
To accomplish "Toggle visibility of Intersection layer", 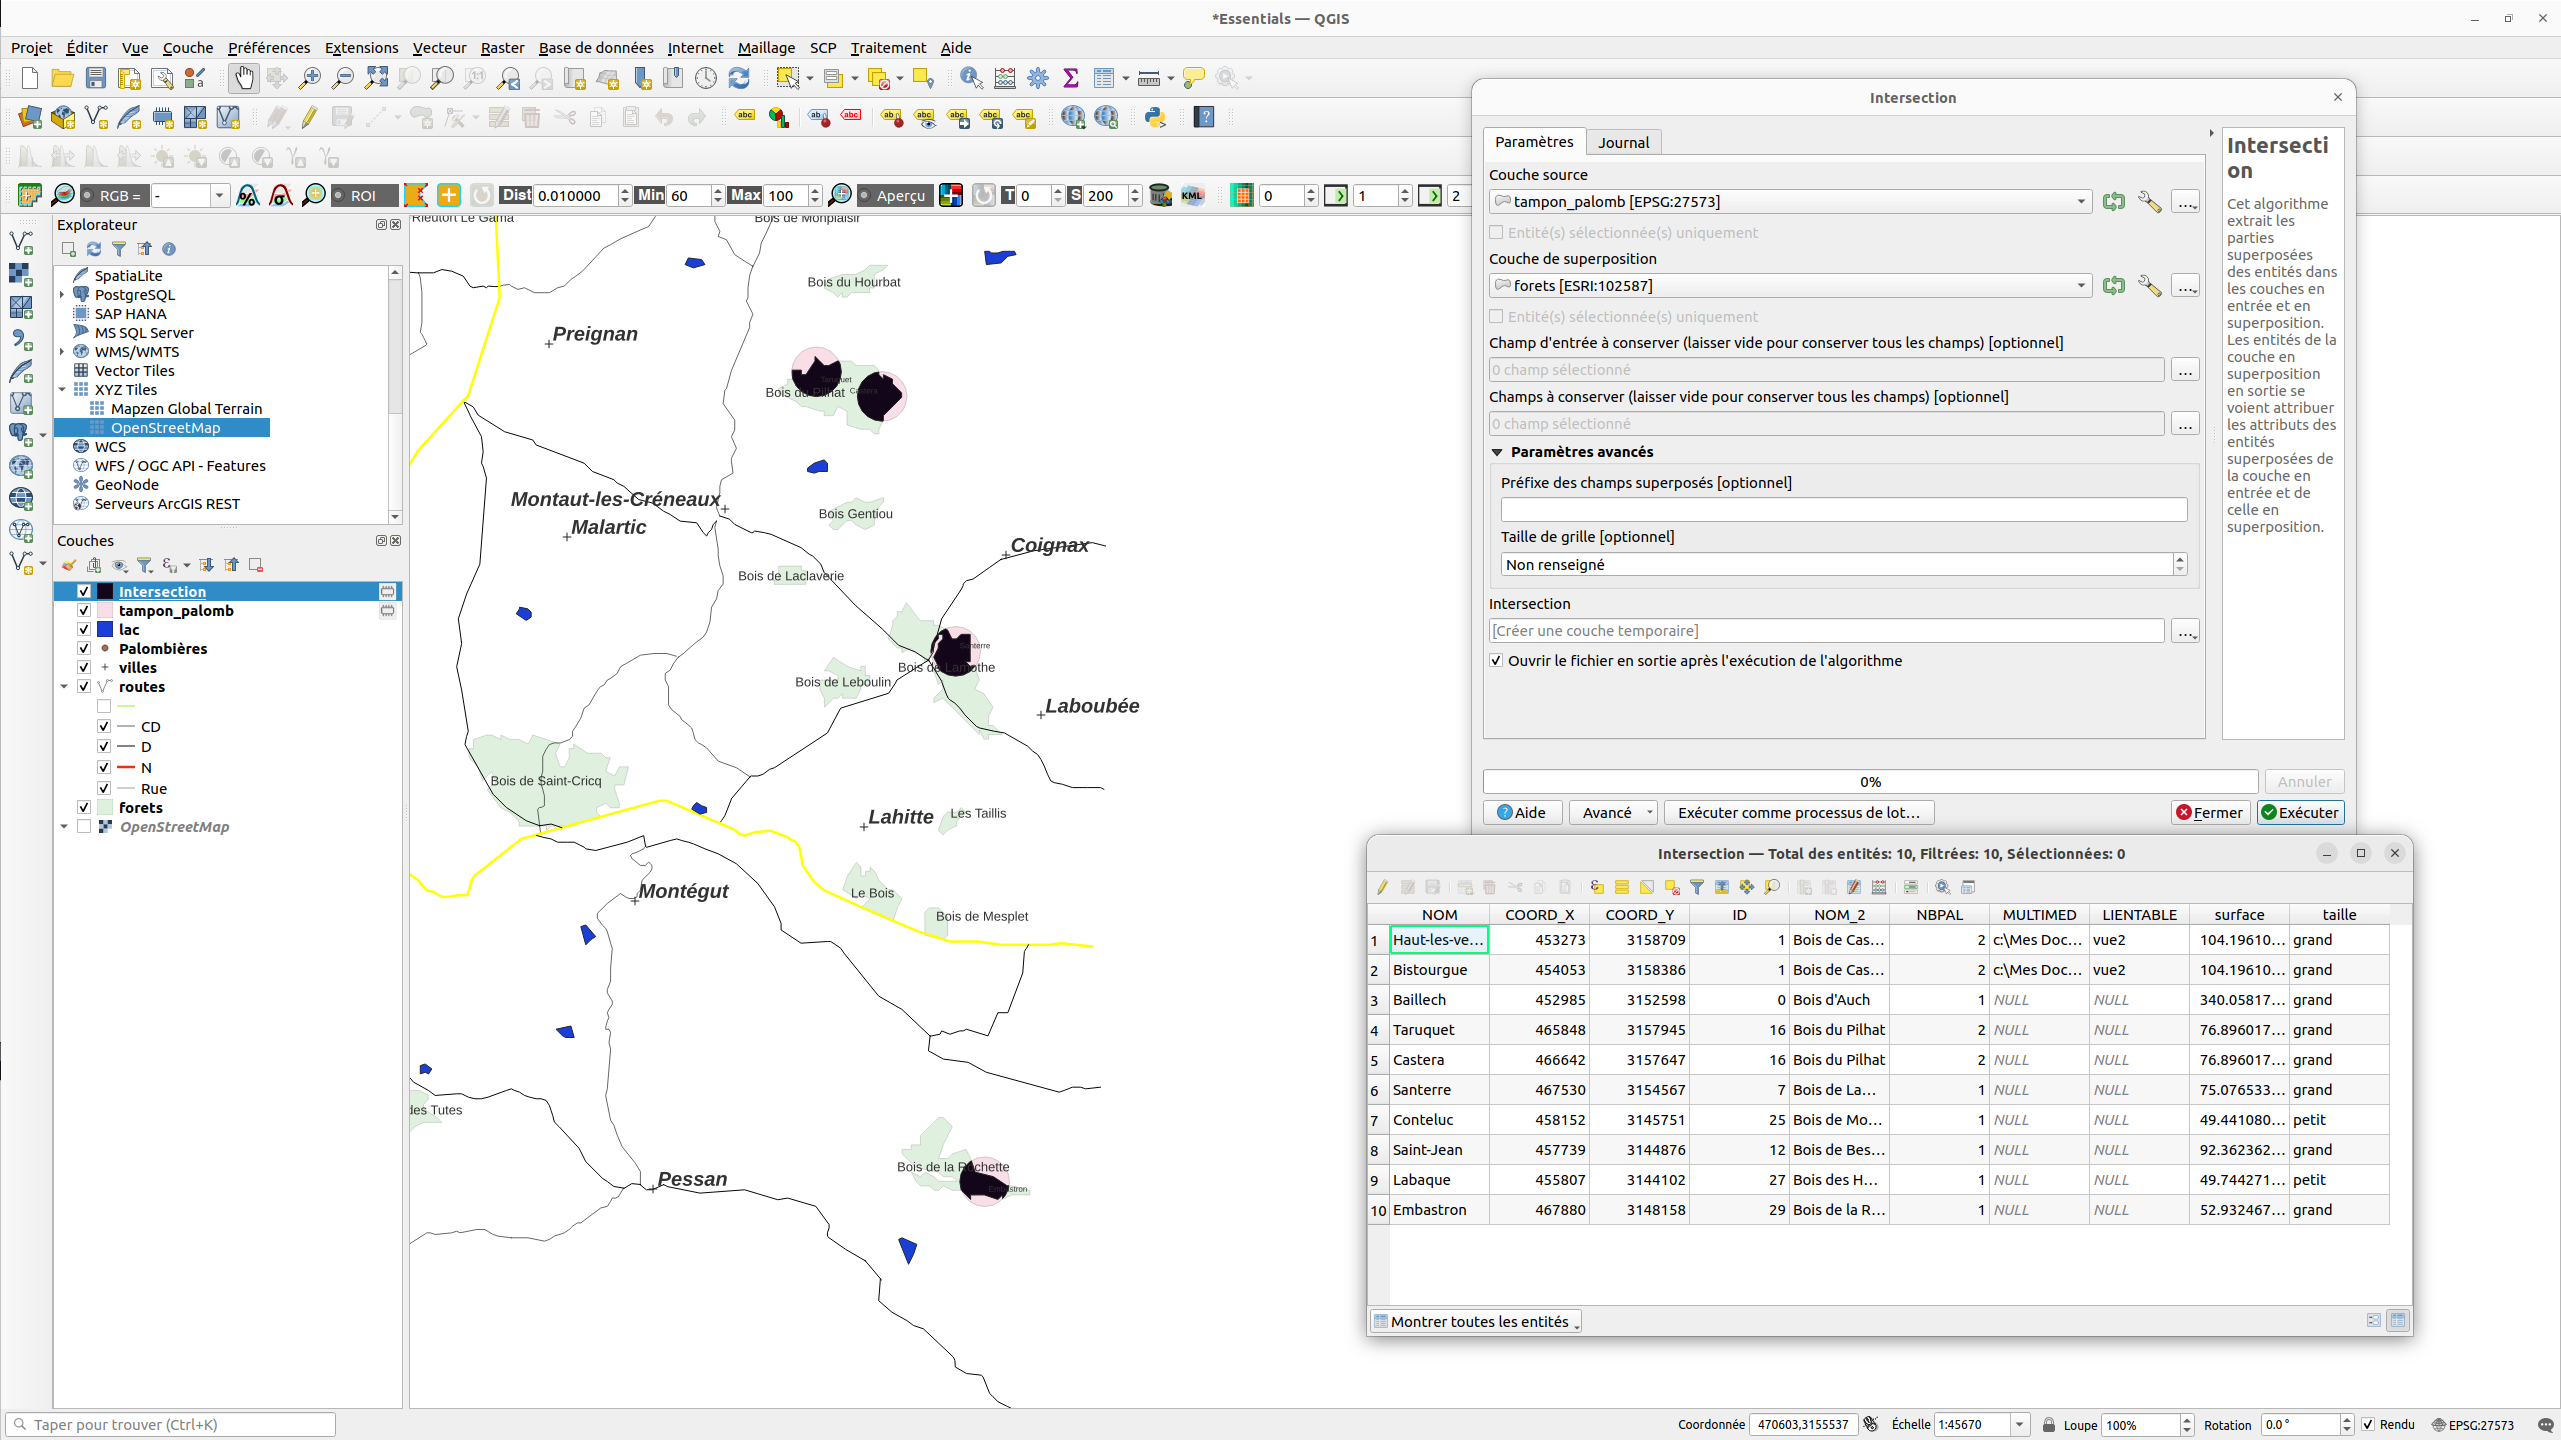I will [84, 592].
